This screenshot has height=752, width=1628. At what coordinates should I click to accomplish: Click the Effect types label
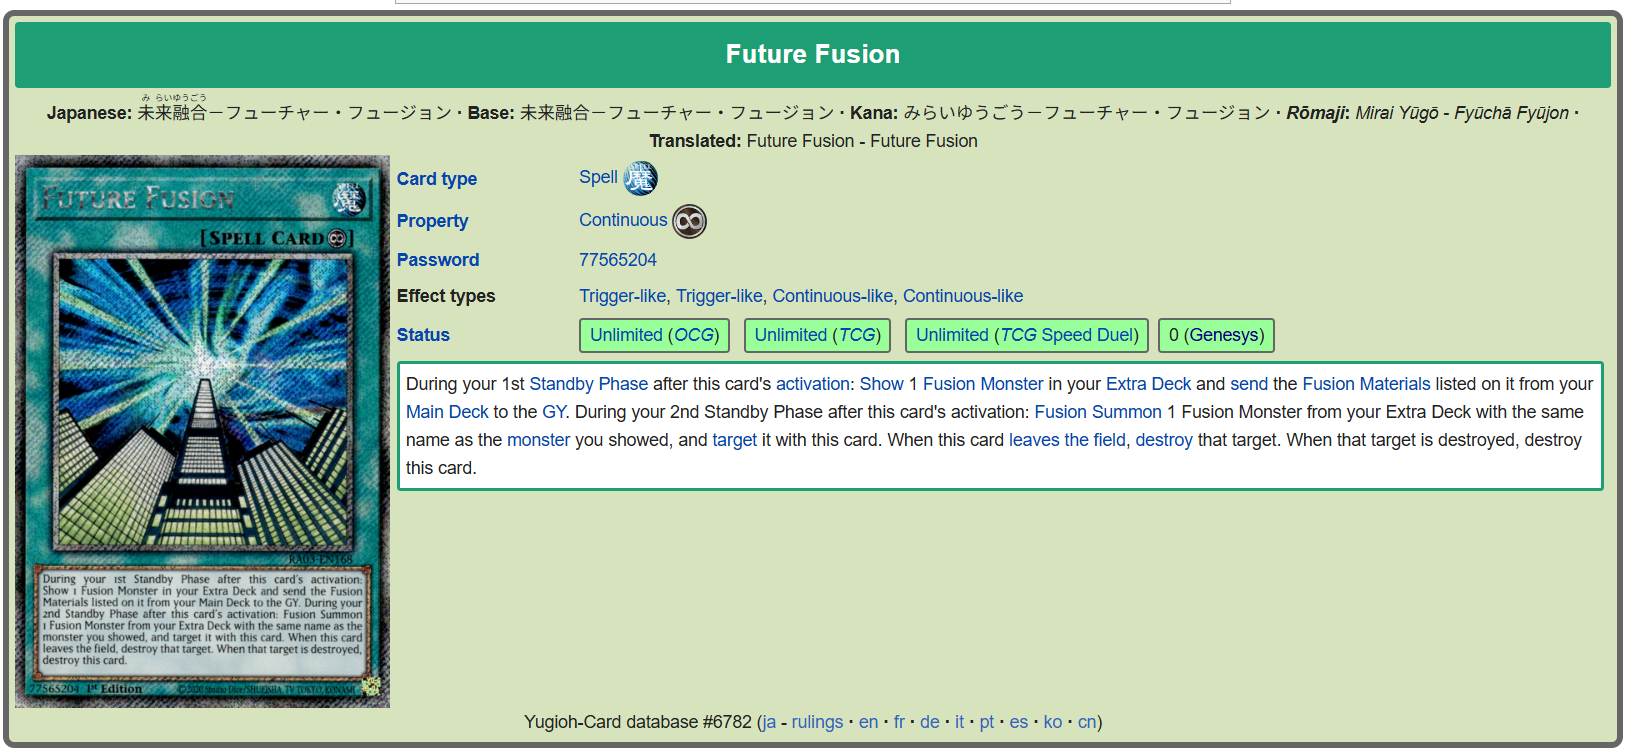(446, 296)
